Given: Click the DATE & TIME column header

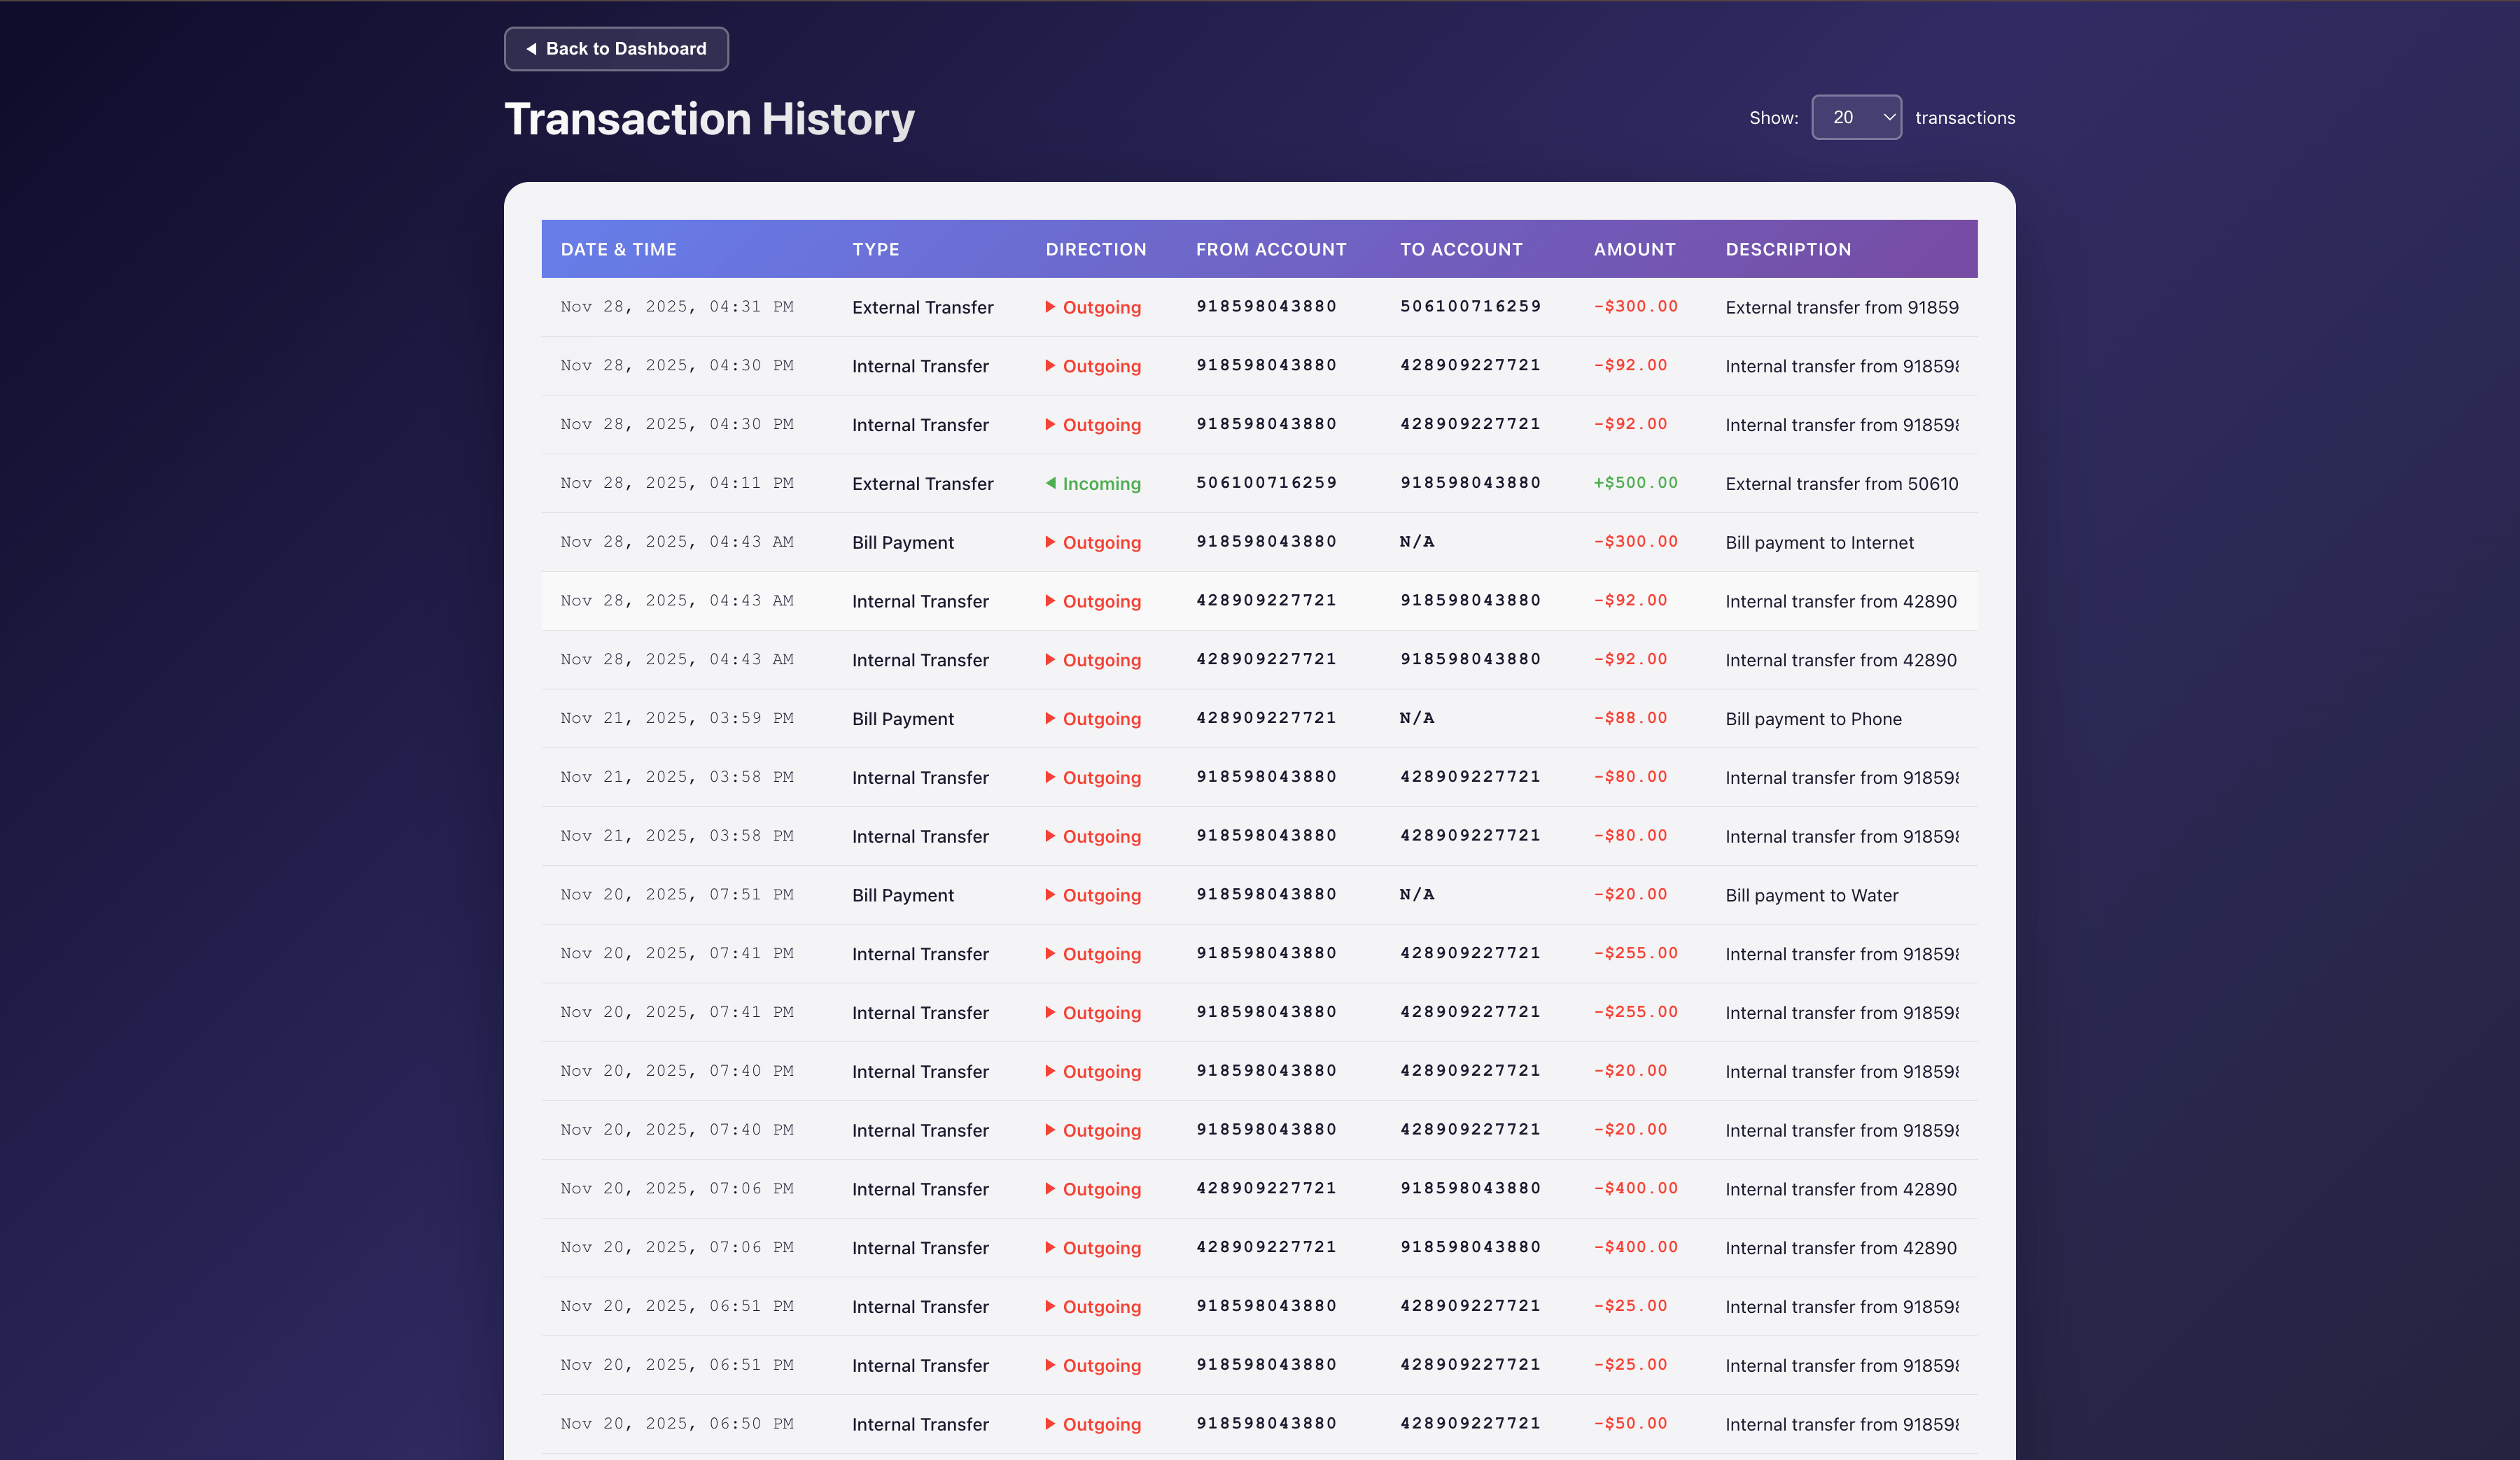Looking at the screenshot, I should tap(618, 249).
